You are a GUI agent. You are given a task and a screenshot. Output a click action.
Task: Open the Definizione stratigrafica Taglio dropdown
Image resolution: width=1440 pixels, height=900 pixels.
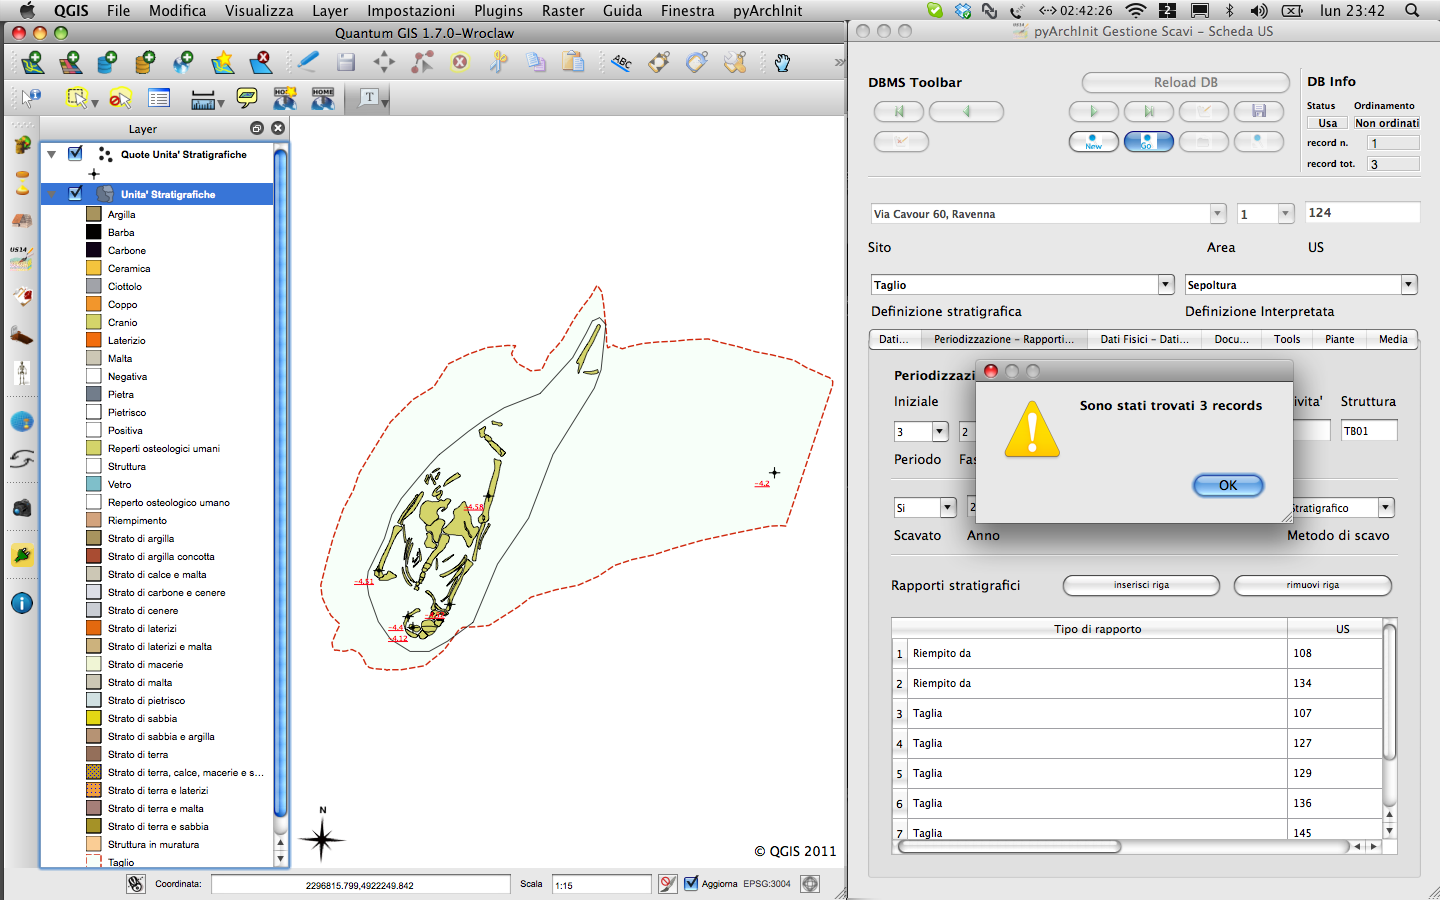[x=1165, y=285]
